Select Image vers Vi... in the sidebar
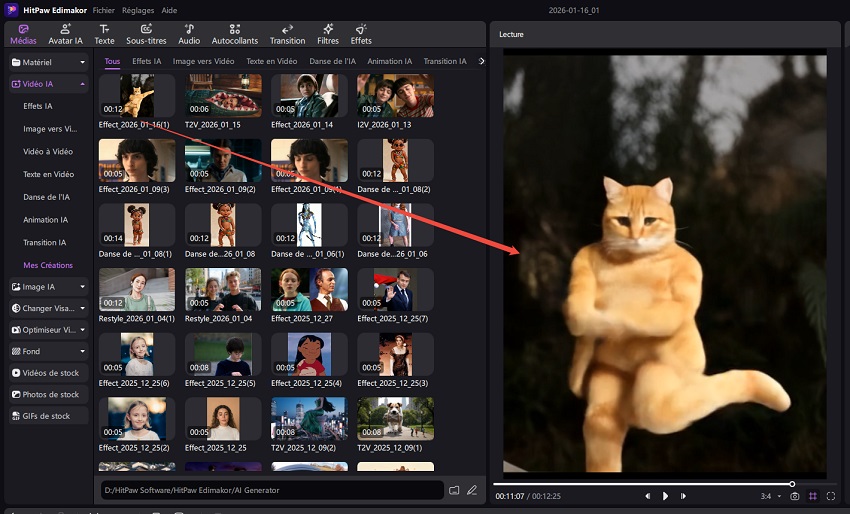Viewport: 850px width, 514px height. click(50, 129)
